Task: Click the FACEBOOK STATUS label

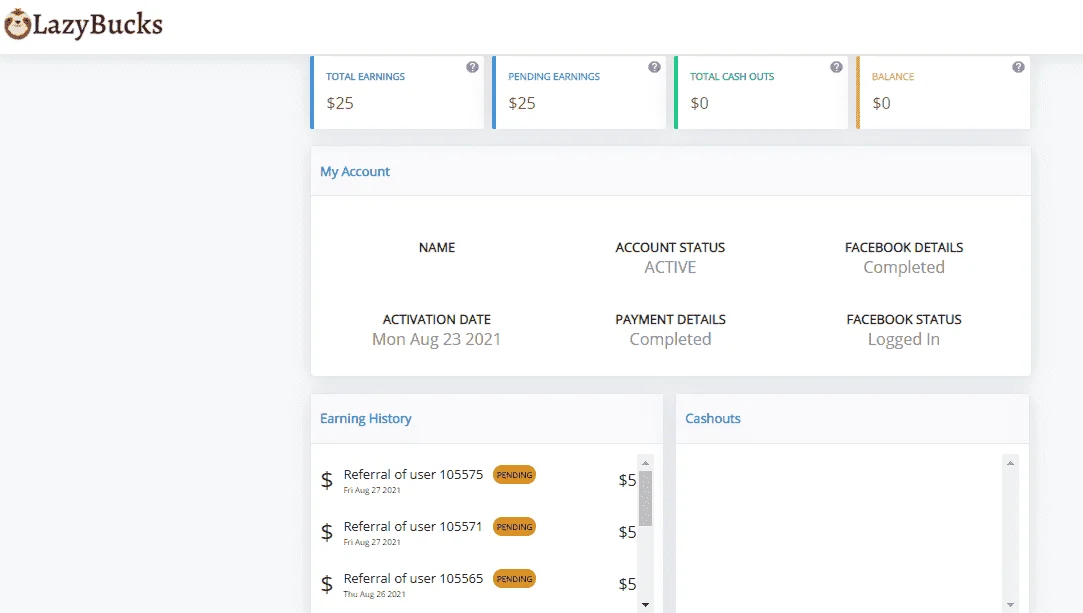Action: click(904, 319)
